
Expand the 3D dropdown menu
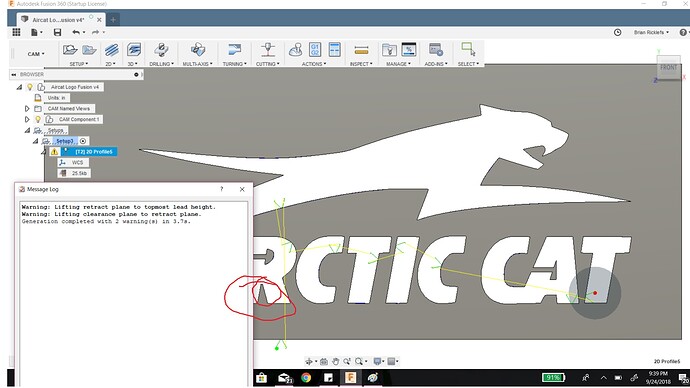[x=133, y=64]
